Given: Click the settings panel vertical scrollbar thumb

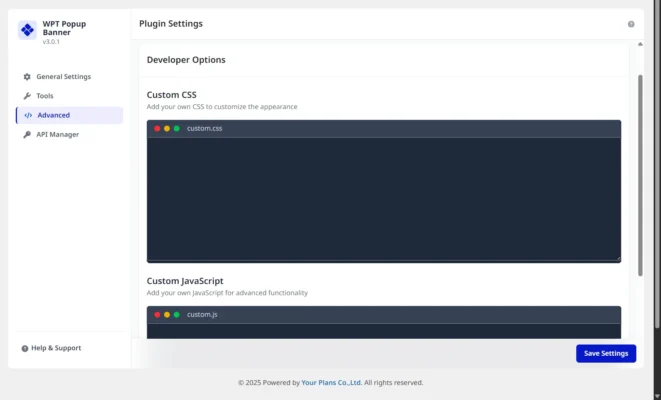Looking at the screenshot, I should click(640, 176).
